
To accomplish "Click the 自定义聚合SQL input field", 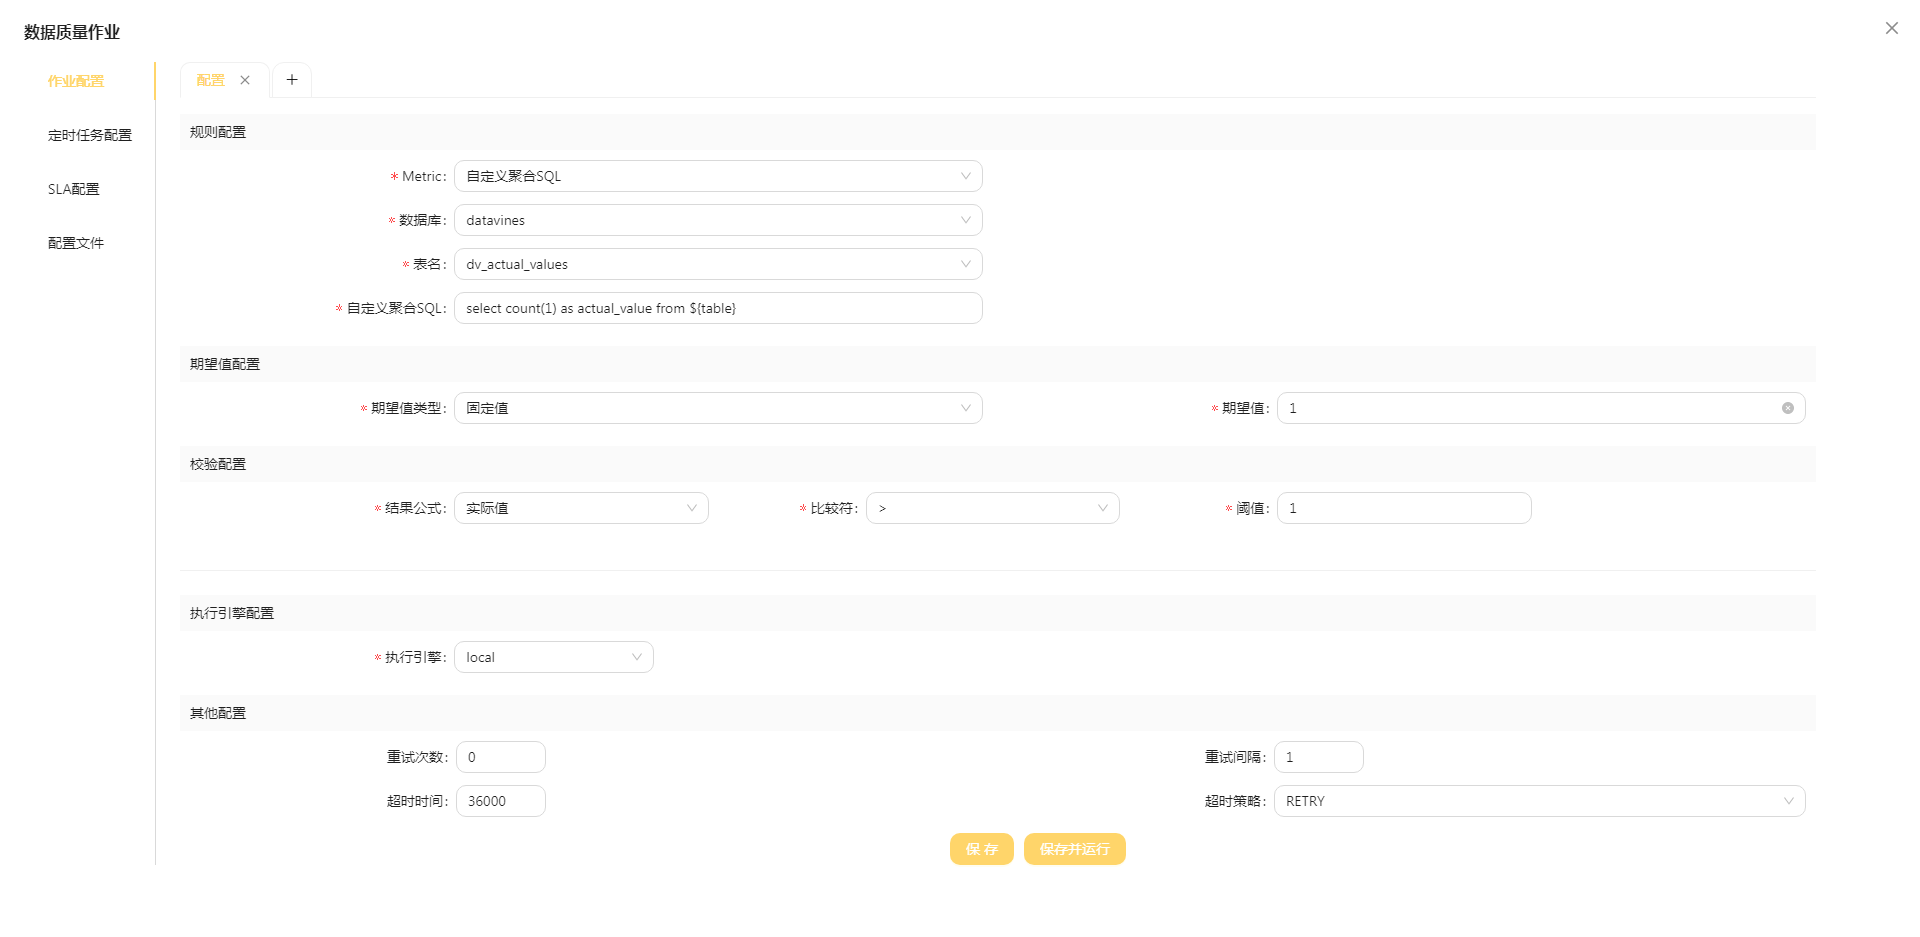I will click(x=718, y=308).
